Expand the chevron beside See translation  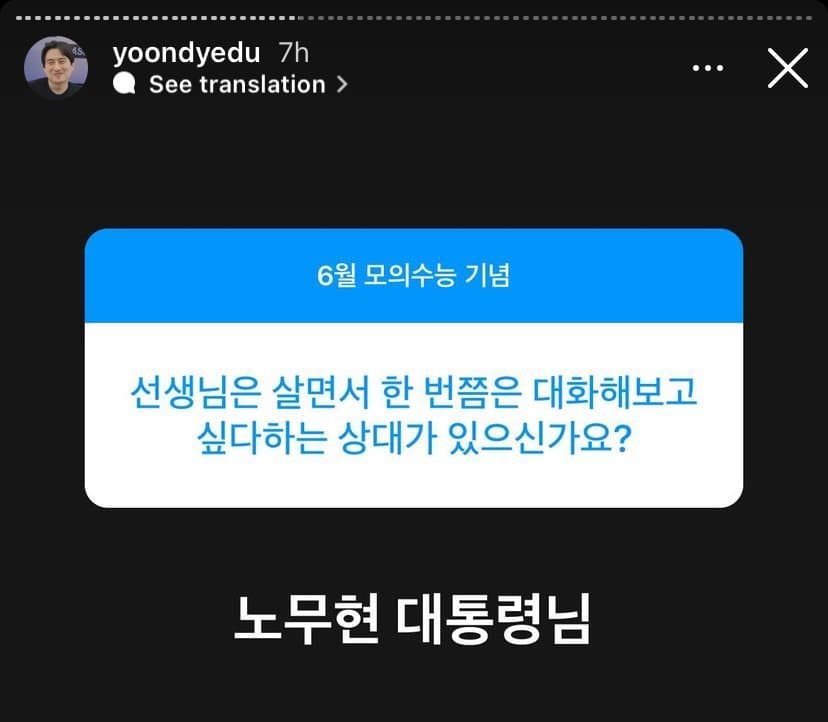tap(342, 84)
